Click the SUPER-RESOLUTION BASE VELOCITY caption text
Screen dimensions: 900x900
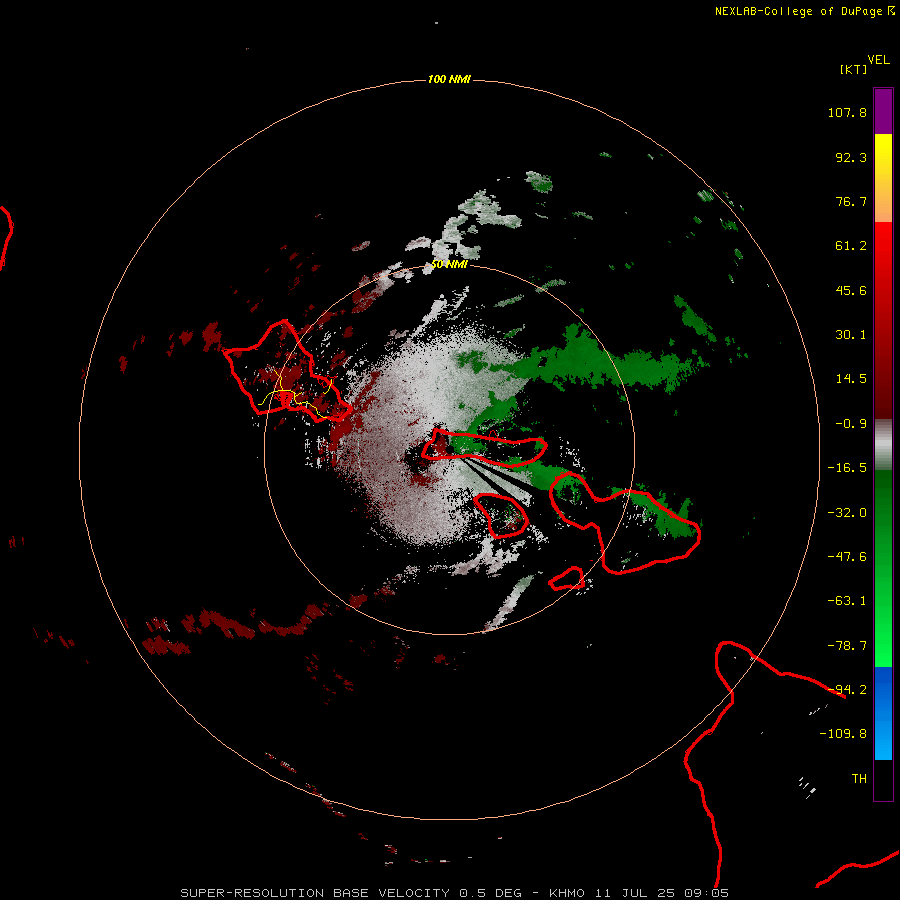pyautogui.click(x=315, y=893)
